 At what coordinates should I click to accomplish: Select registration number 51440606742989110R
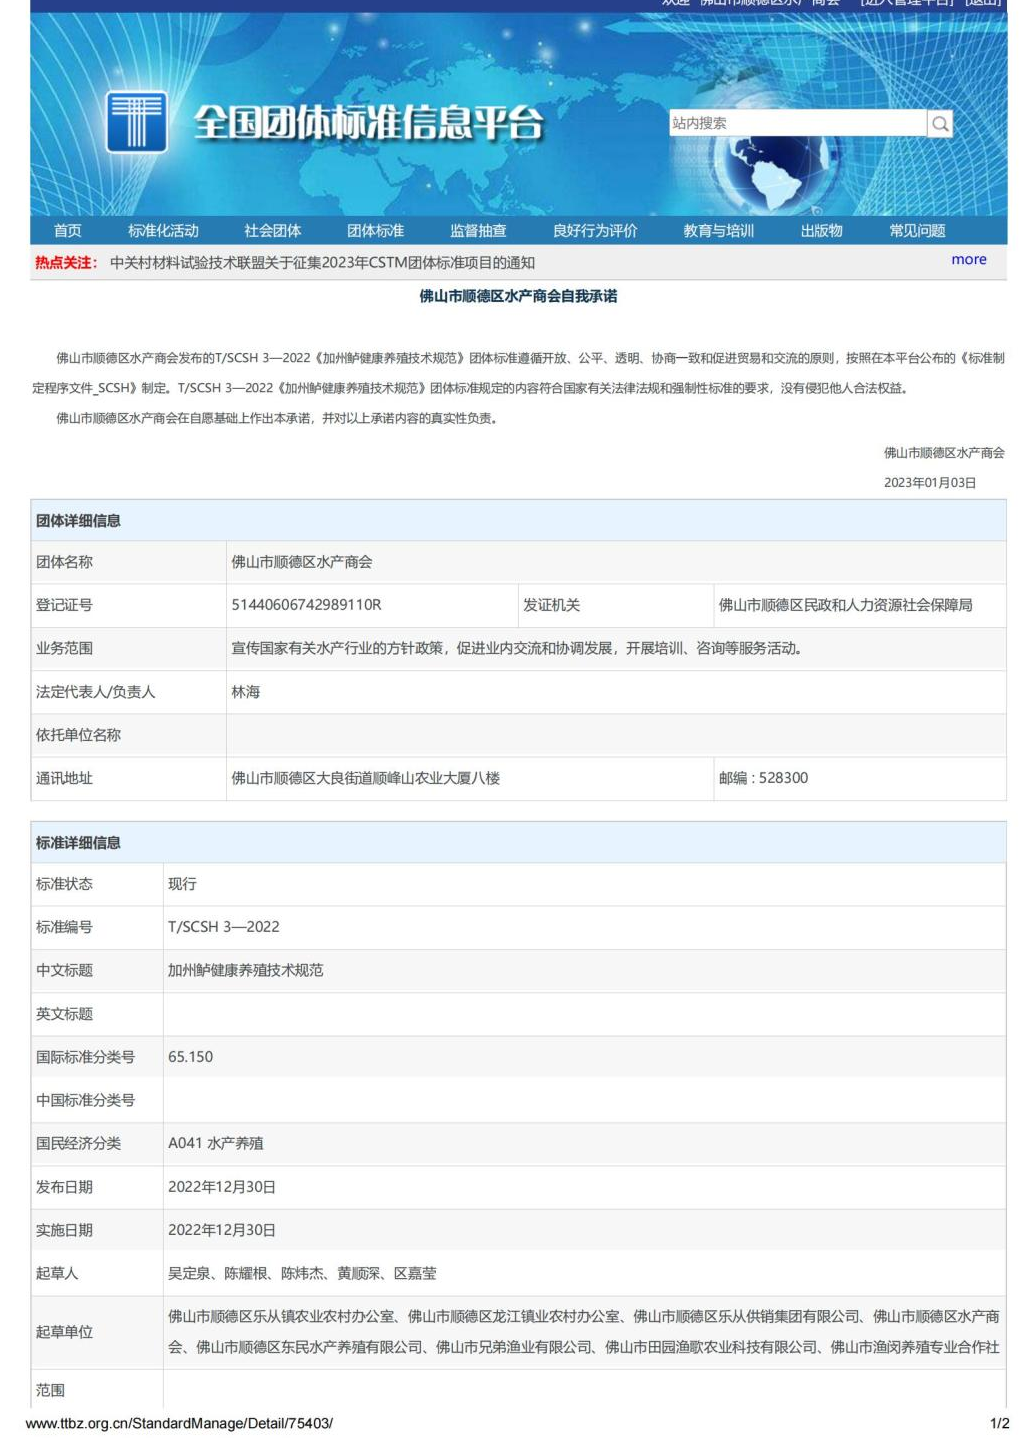tap(306, 605)
